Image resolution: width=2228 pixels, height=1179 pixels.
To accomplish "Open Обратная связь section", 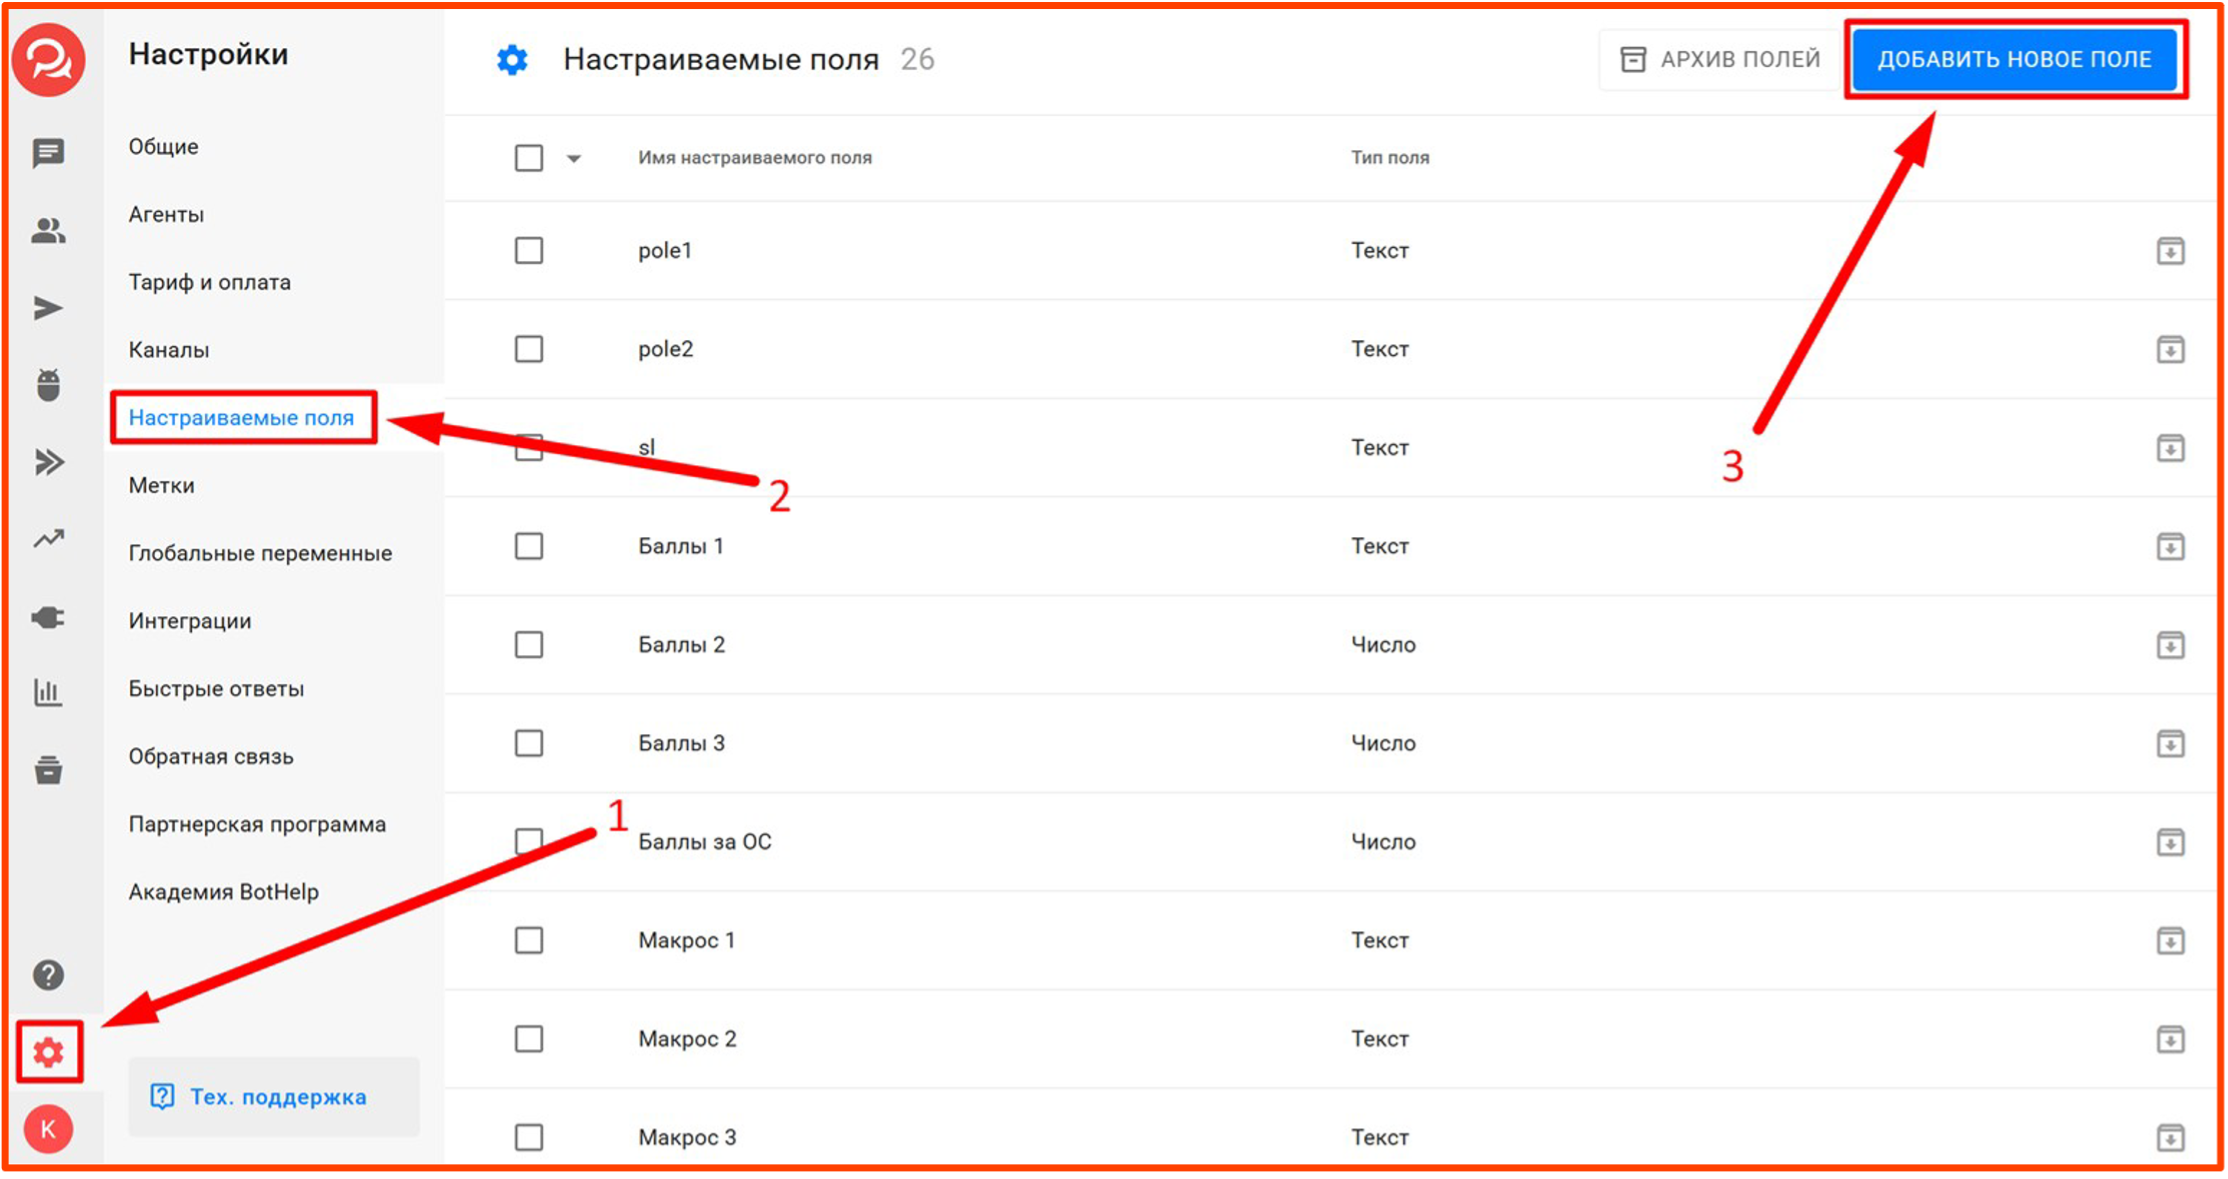I will point(211,757).
